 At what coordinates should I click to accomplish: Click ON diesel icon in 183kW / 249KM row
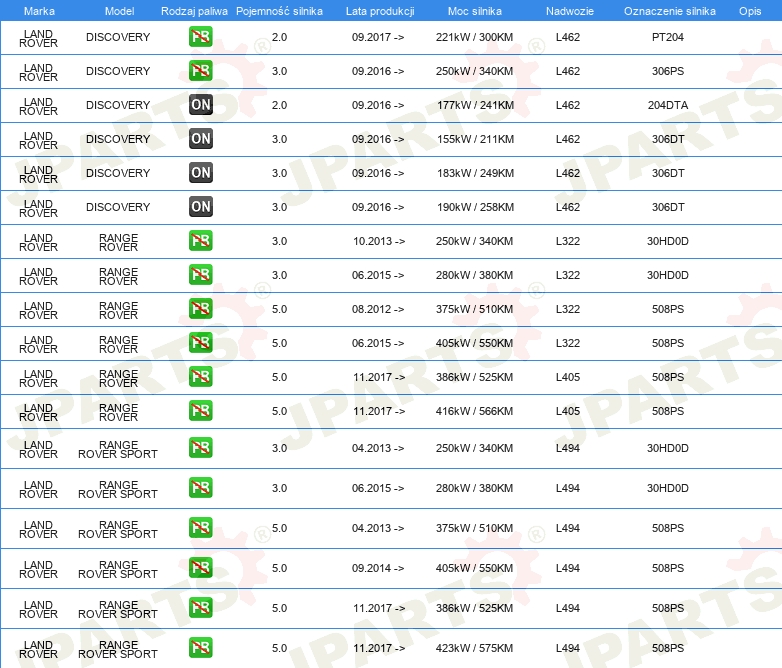click(x=200, y=173)
